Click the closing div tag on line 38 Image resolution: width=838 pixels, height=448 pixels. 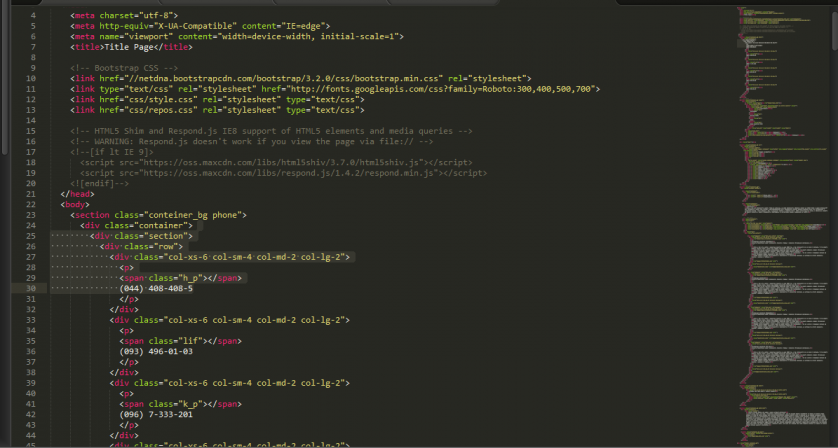click(124, 373)
